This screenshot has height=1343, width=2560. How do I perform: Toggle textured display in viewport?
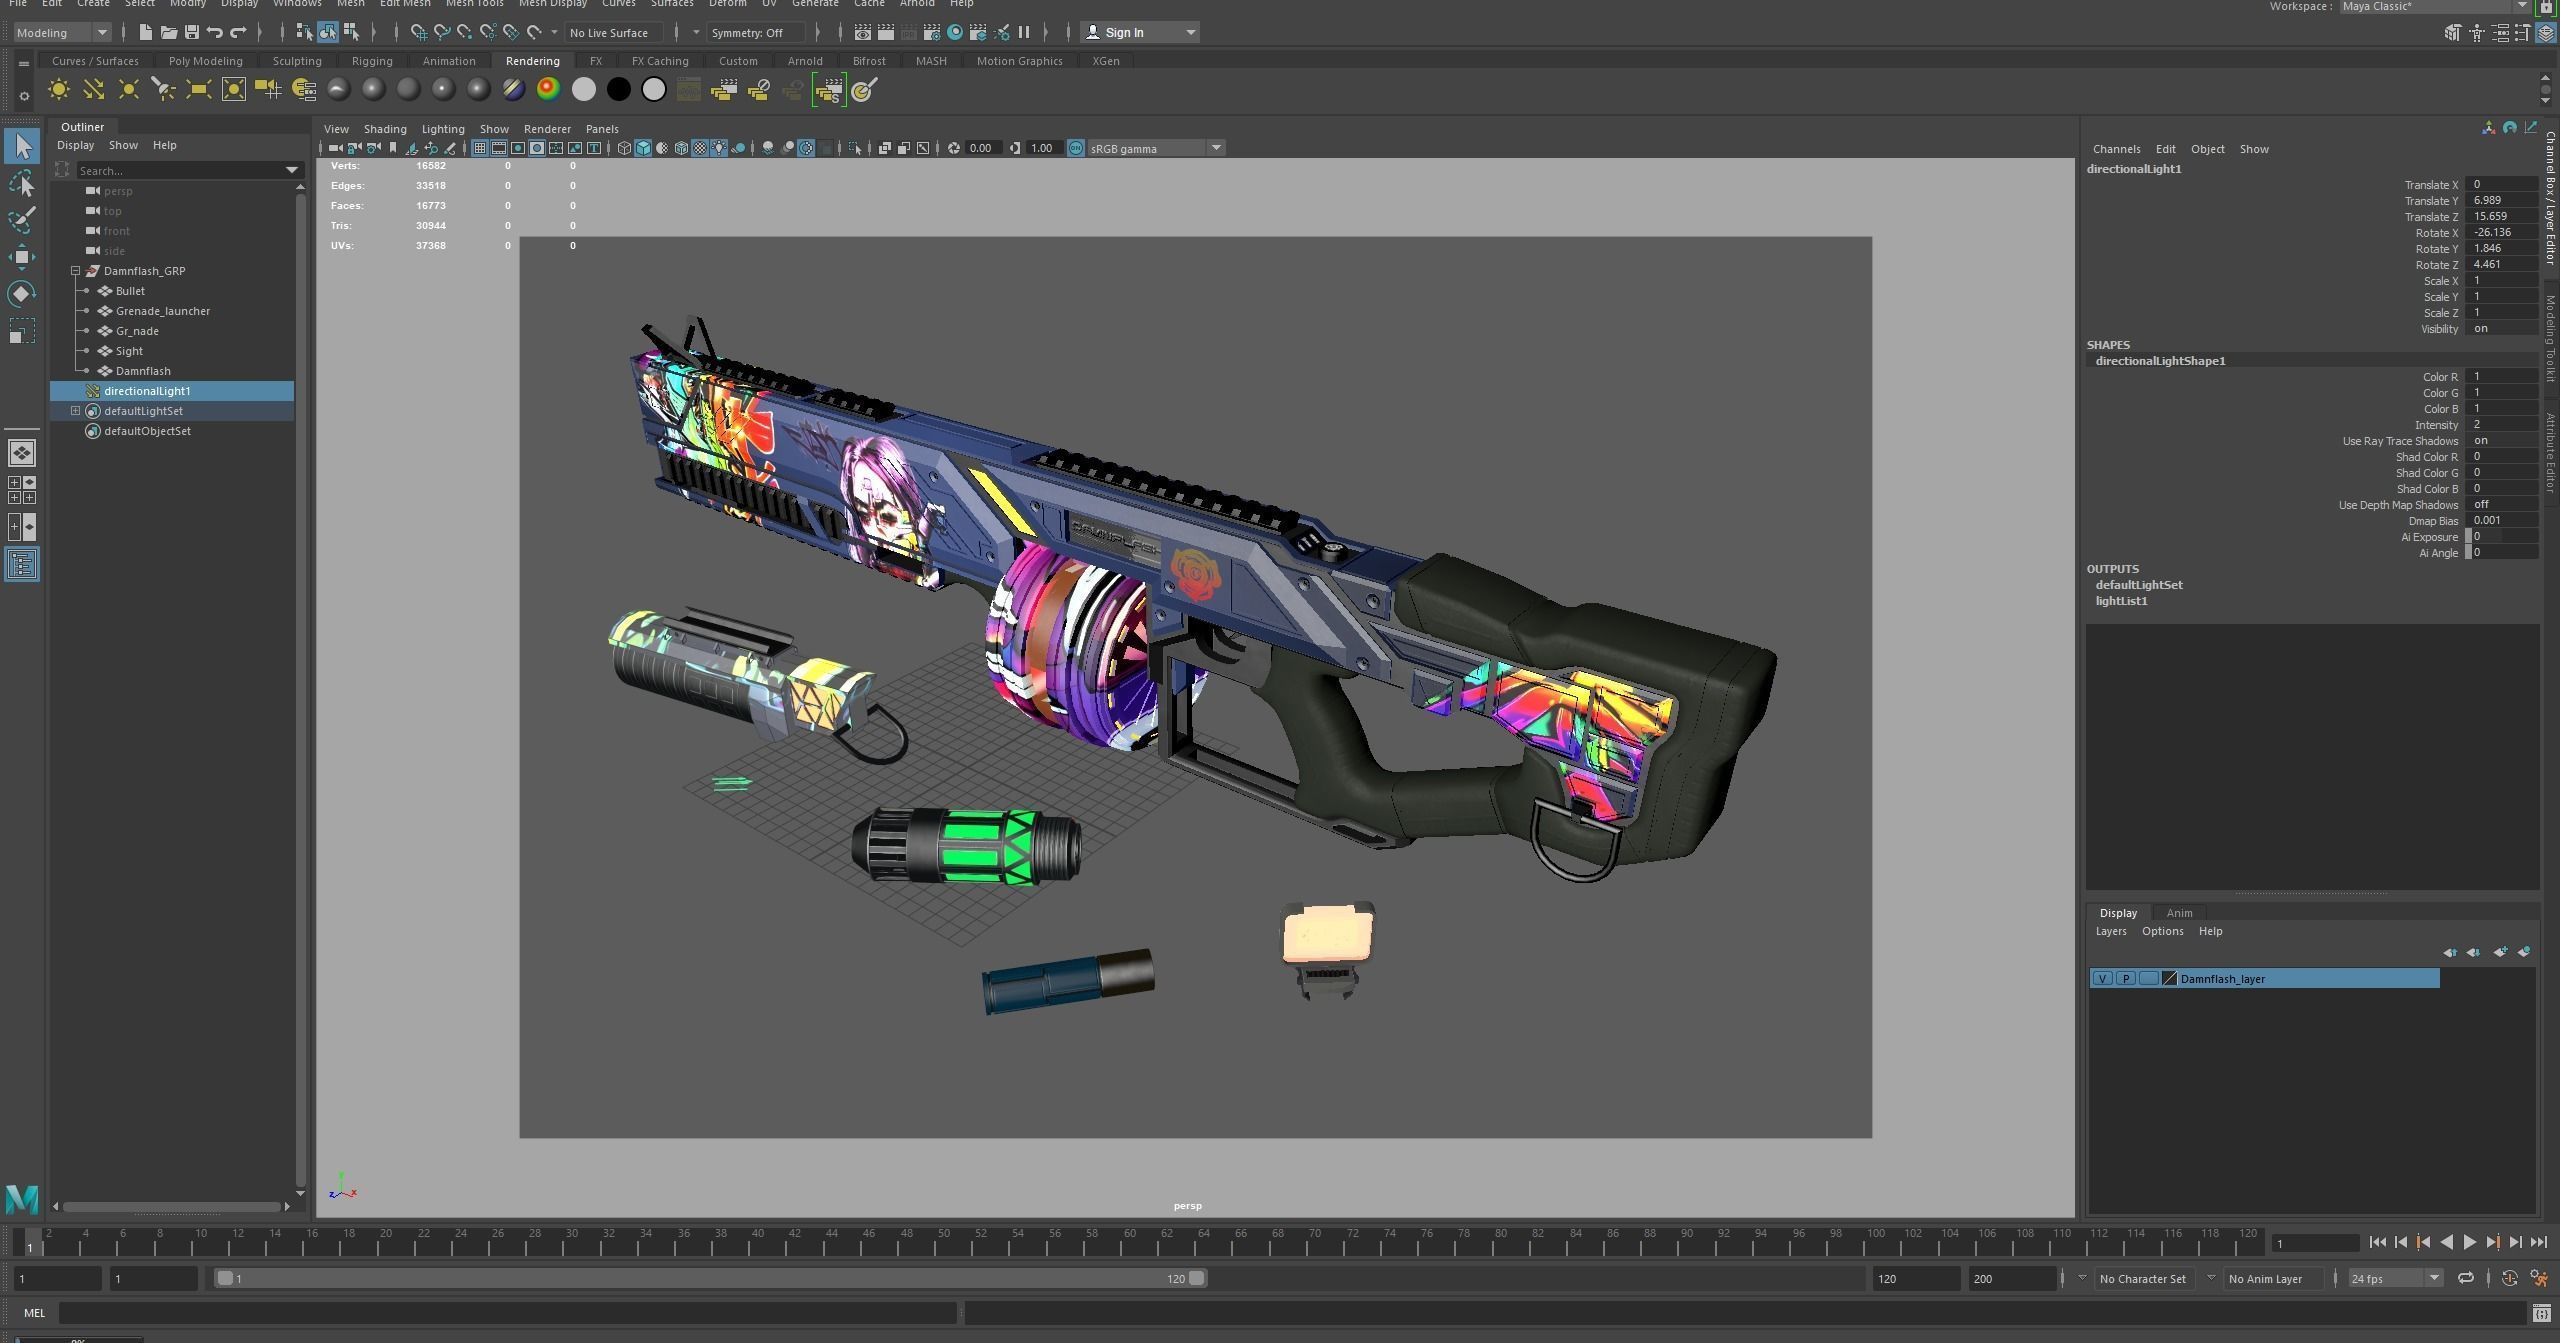point(700,148)
